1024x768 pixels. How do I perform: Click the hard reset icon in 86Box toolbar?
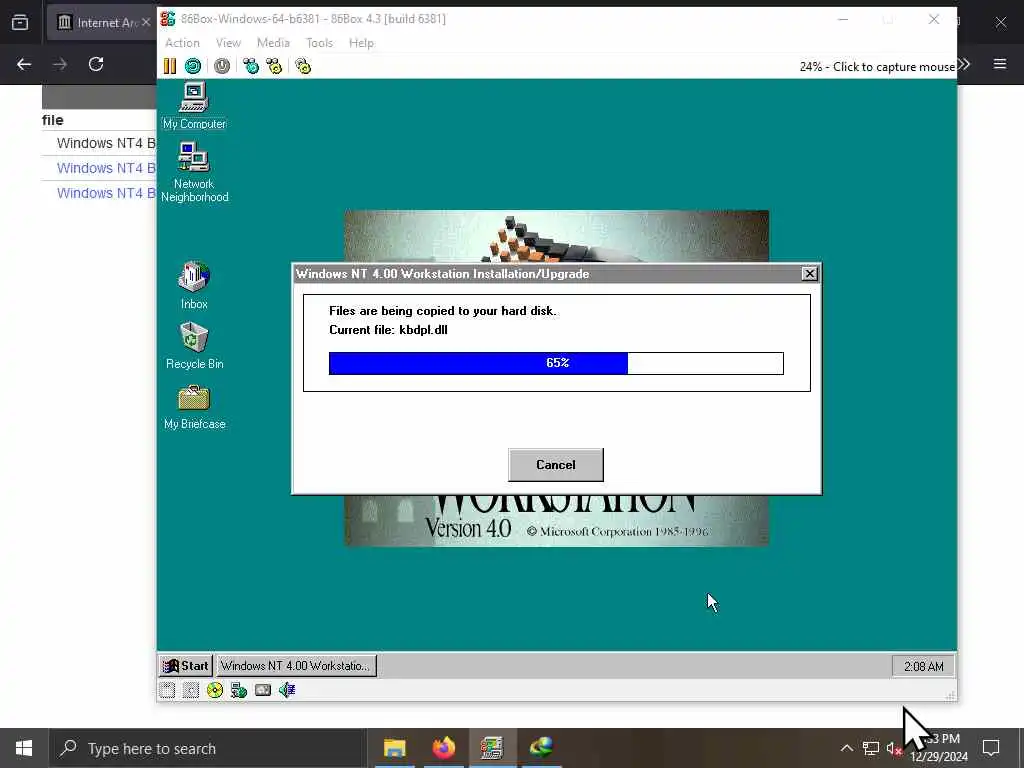(193, 66)
